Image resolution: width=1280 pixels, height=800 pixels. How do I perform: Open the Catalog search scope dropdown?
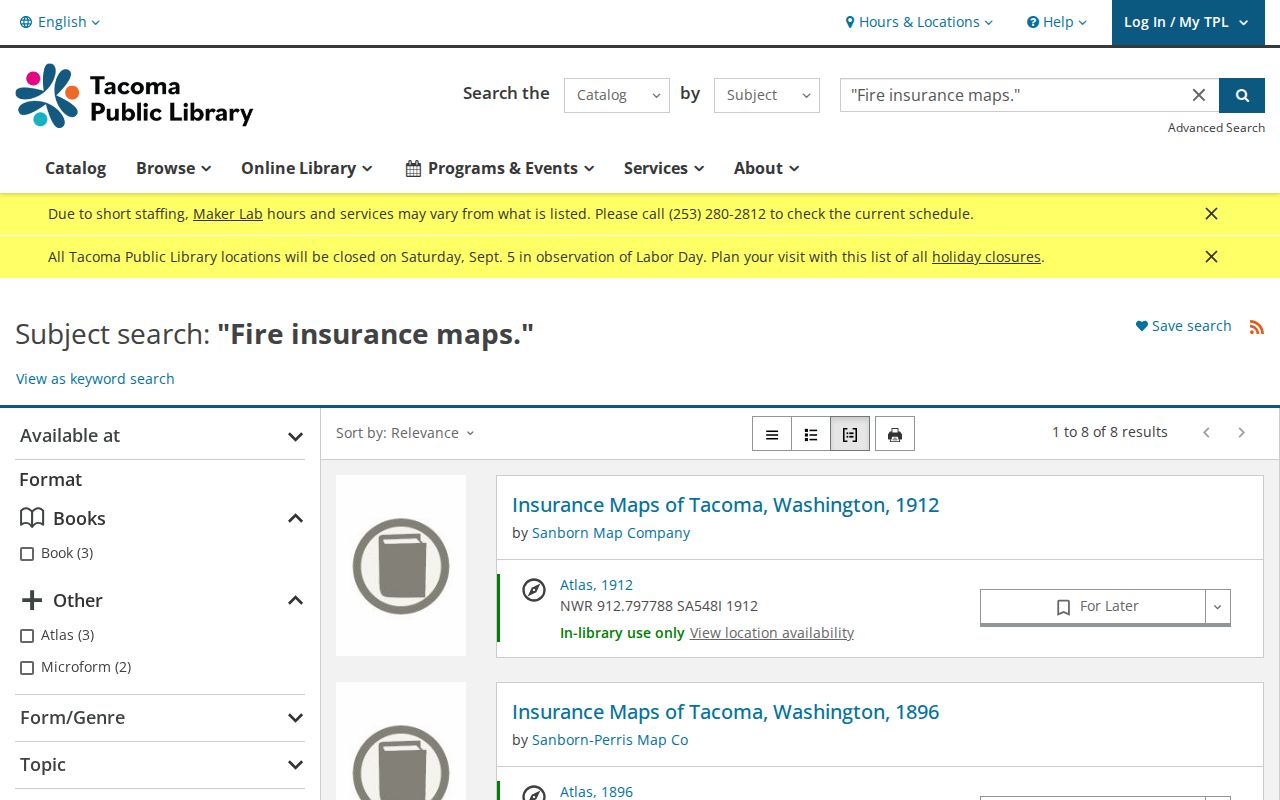617,95
